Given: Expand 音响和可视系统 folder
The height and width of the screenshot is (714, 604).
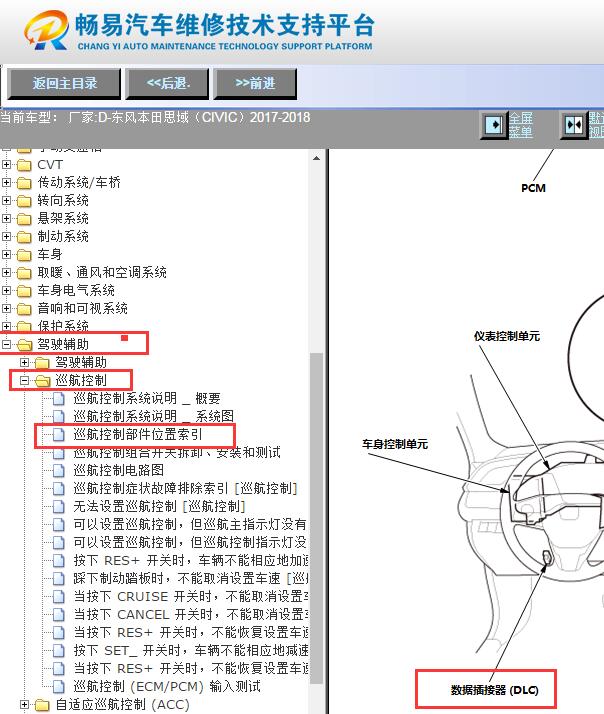Looking at the screenshot, I should (6, 308).
